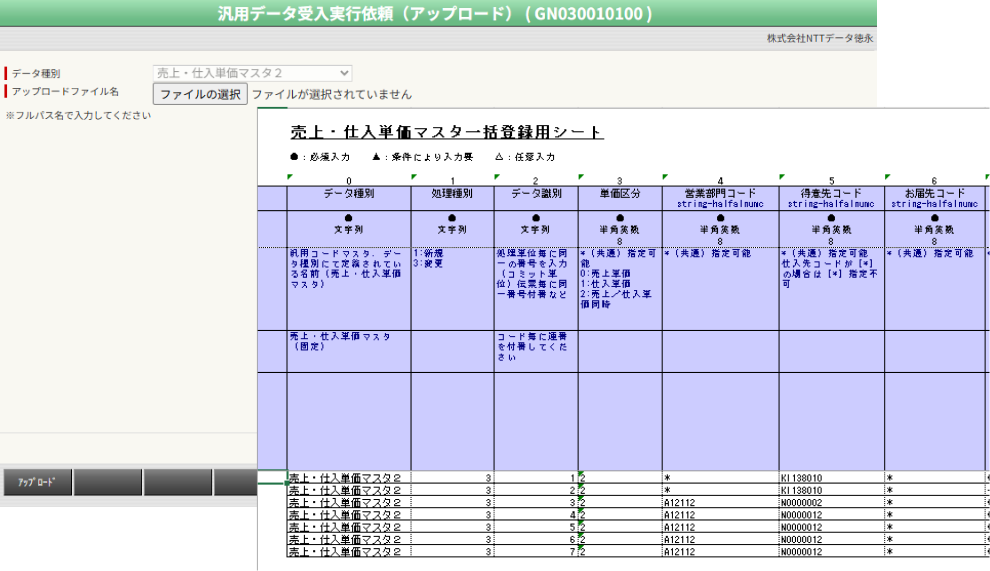This screenshot has width=990, height=571.
Task: Select the 売上・仕入単価マスタ（固定） cell
Action: pos(349,351)
